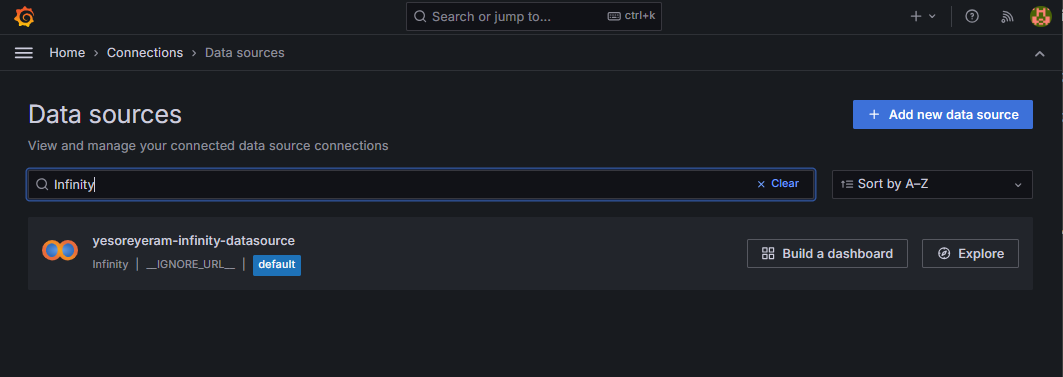Click the plus icon in top bar
This screenshot has width=1063, height=377.
click(916, 17)
